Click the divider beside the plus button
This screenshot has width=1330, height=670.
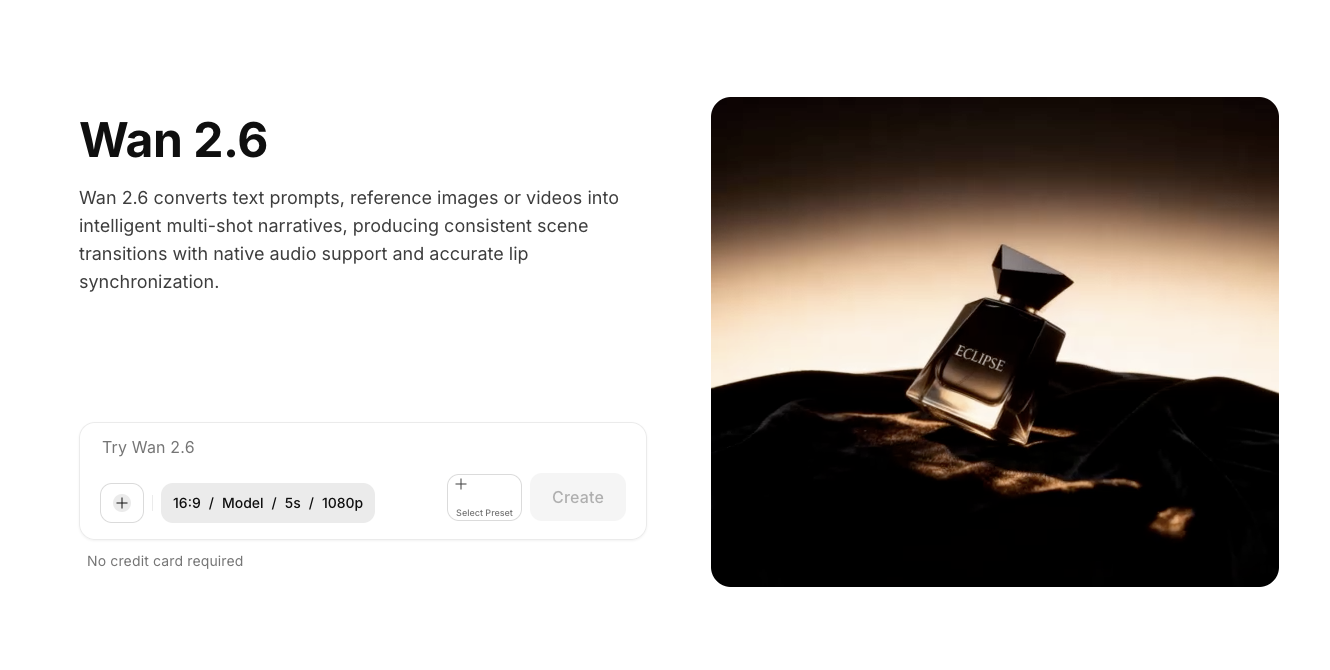point(153,503)
